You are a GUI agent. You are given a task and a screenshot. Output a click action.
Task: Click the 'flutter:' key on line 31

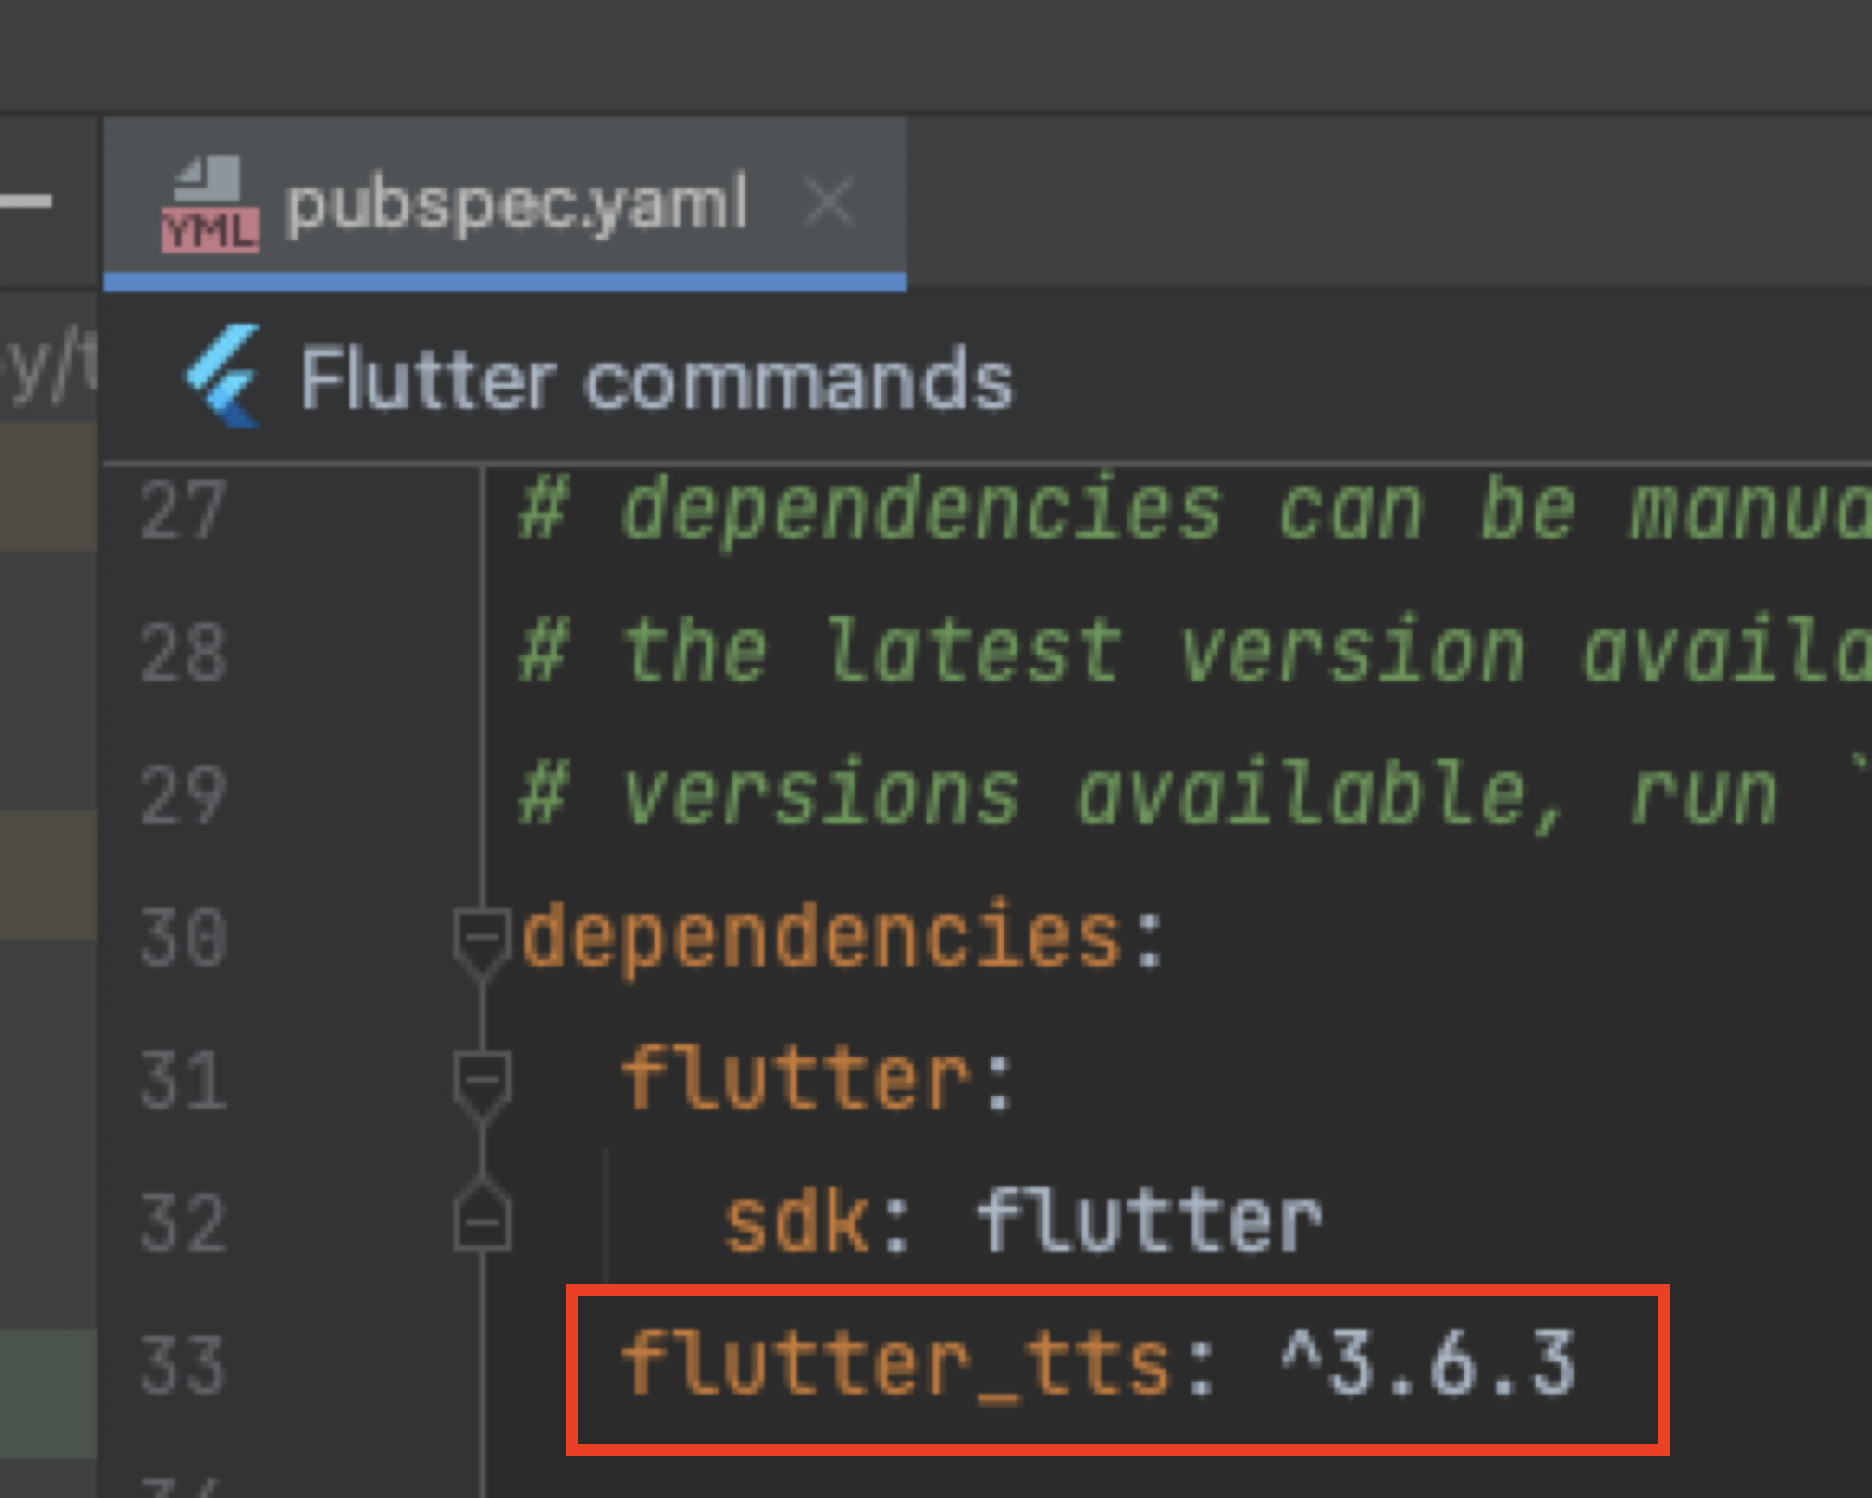click(818, 1079)
